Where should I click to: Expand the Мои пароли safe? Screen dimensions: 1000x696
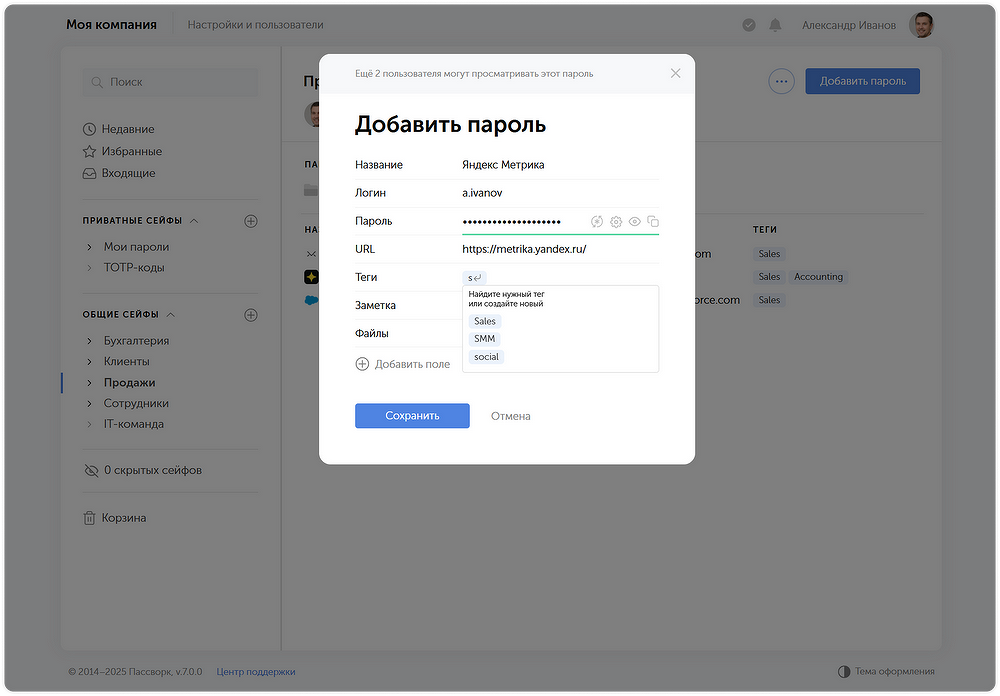(89, 247)
